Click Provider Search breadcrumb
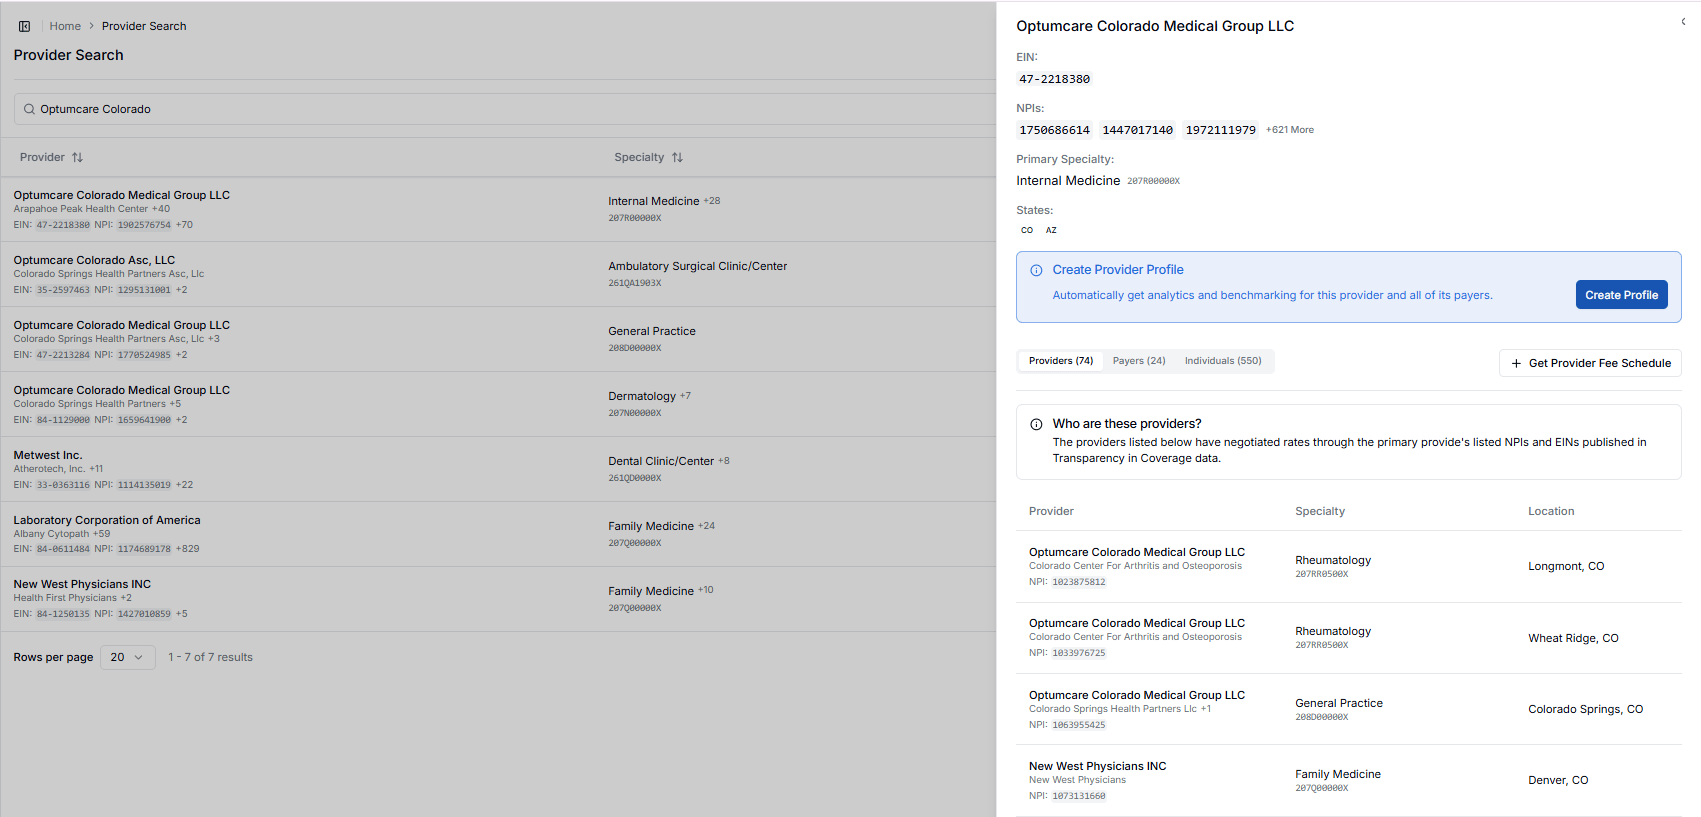The height and width of the screenshot is (817, 1701). click(144, 26)
